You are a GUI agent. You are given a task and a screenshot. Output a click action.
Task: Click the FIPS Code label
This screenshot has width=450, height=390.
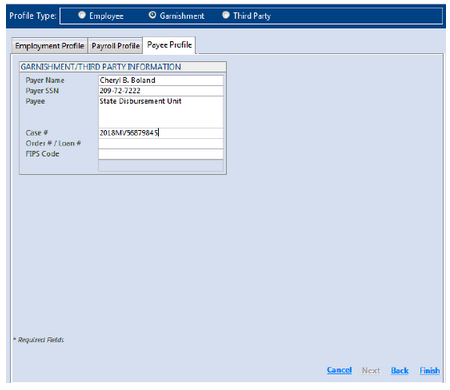click(42, 154)
